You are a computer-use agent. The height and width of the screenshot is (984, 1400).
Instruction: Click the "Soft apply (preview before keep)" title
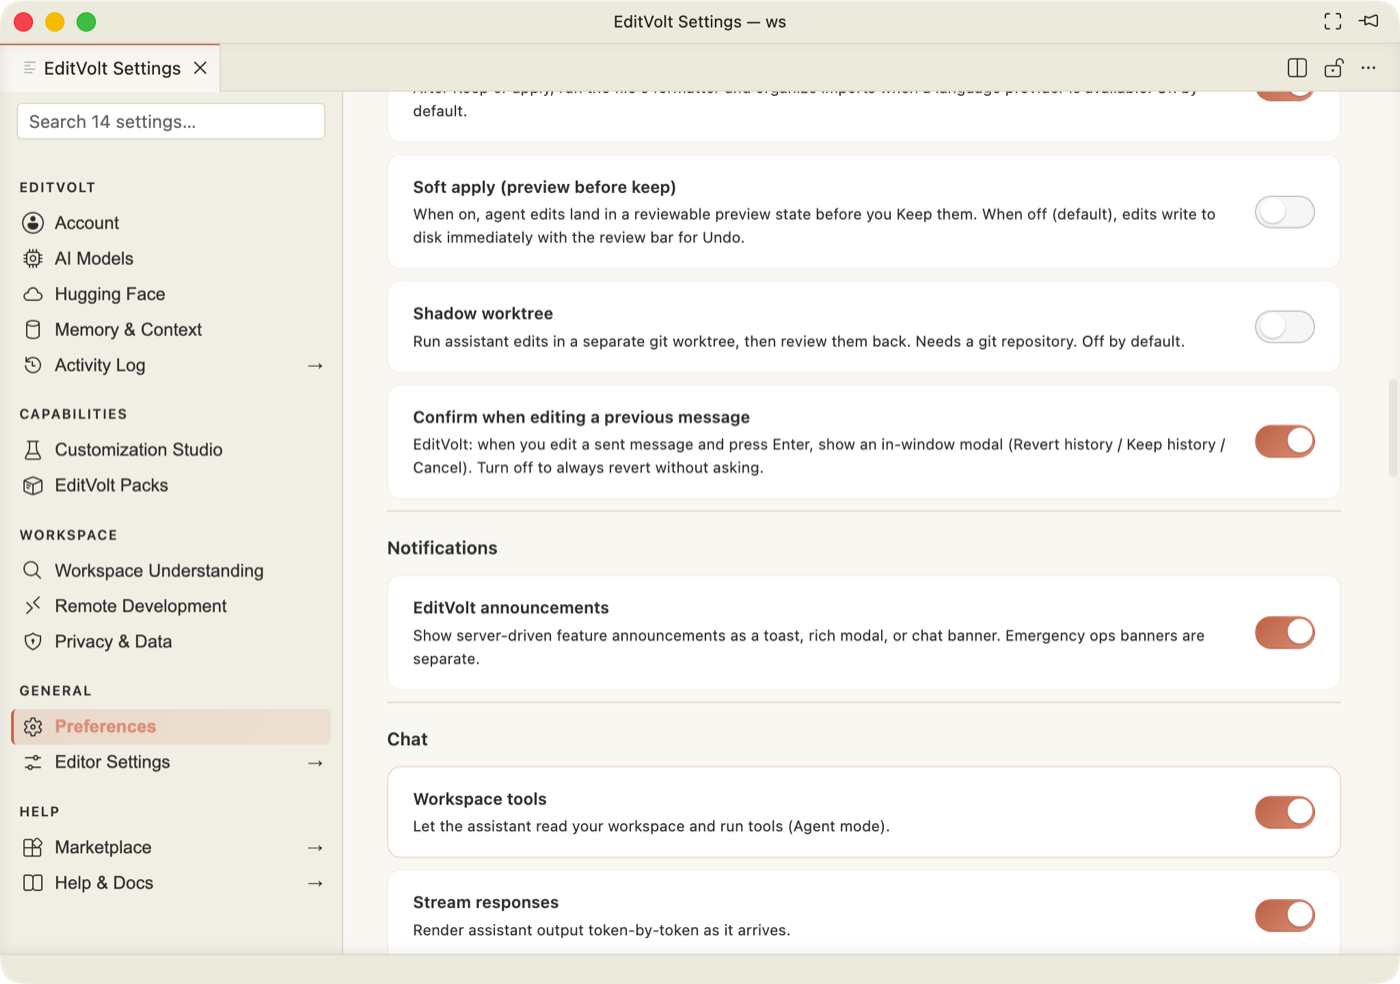(x=544, y=187)
